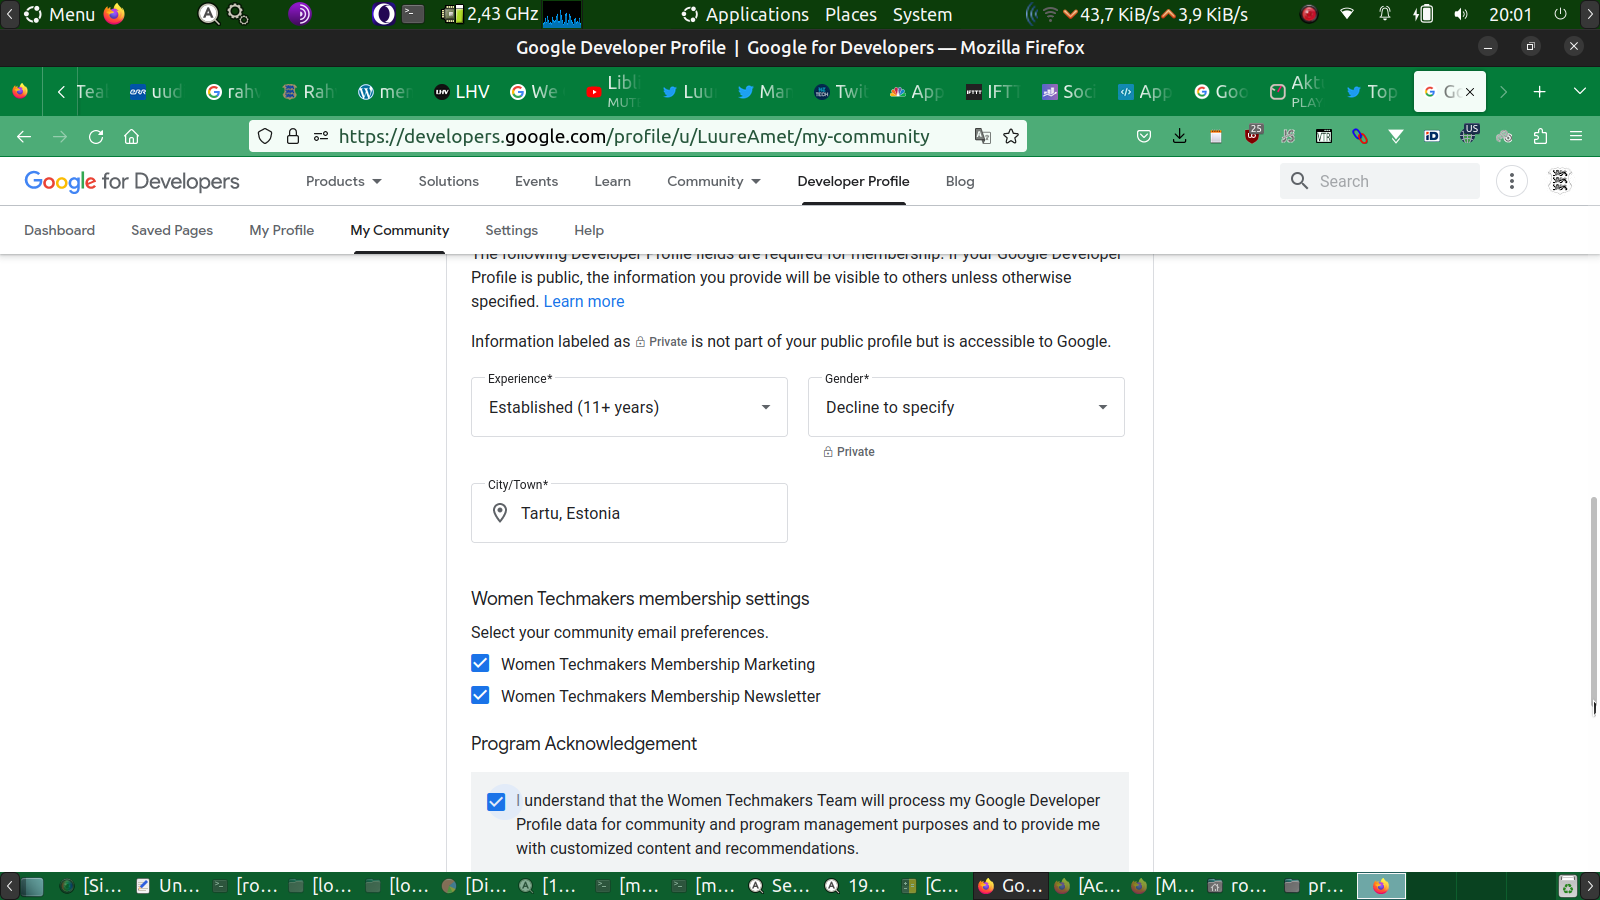Click the uBlock Origin extension icon
Viewport: 1600px width, 900px height.
pyautogui.click(x=1253, y=135)
